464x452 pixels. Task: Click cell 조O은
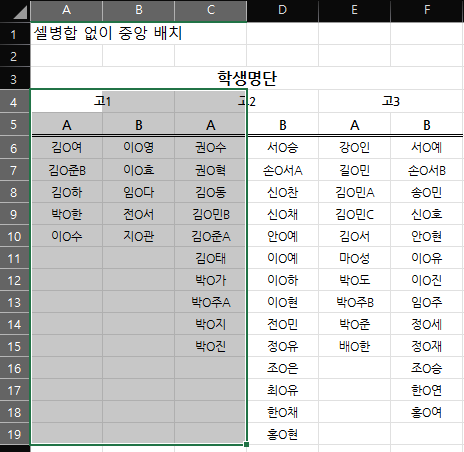(282, 368)
